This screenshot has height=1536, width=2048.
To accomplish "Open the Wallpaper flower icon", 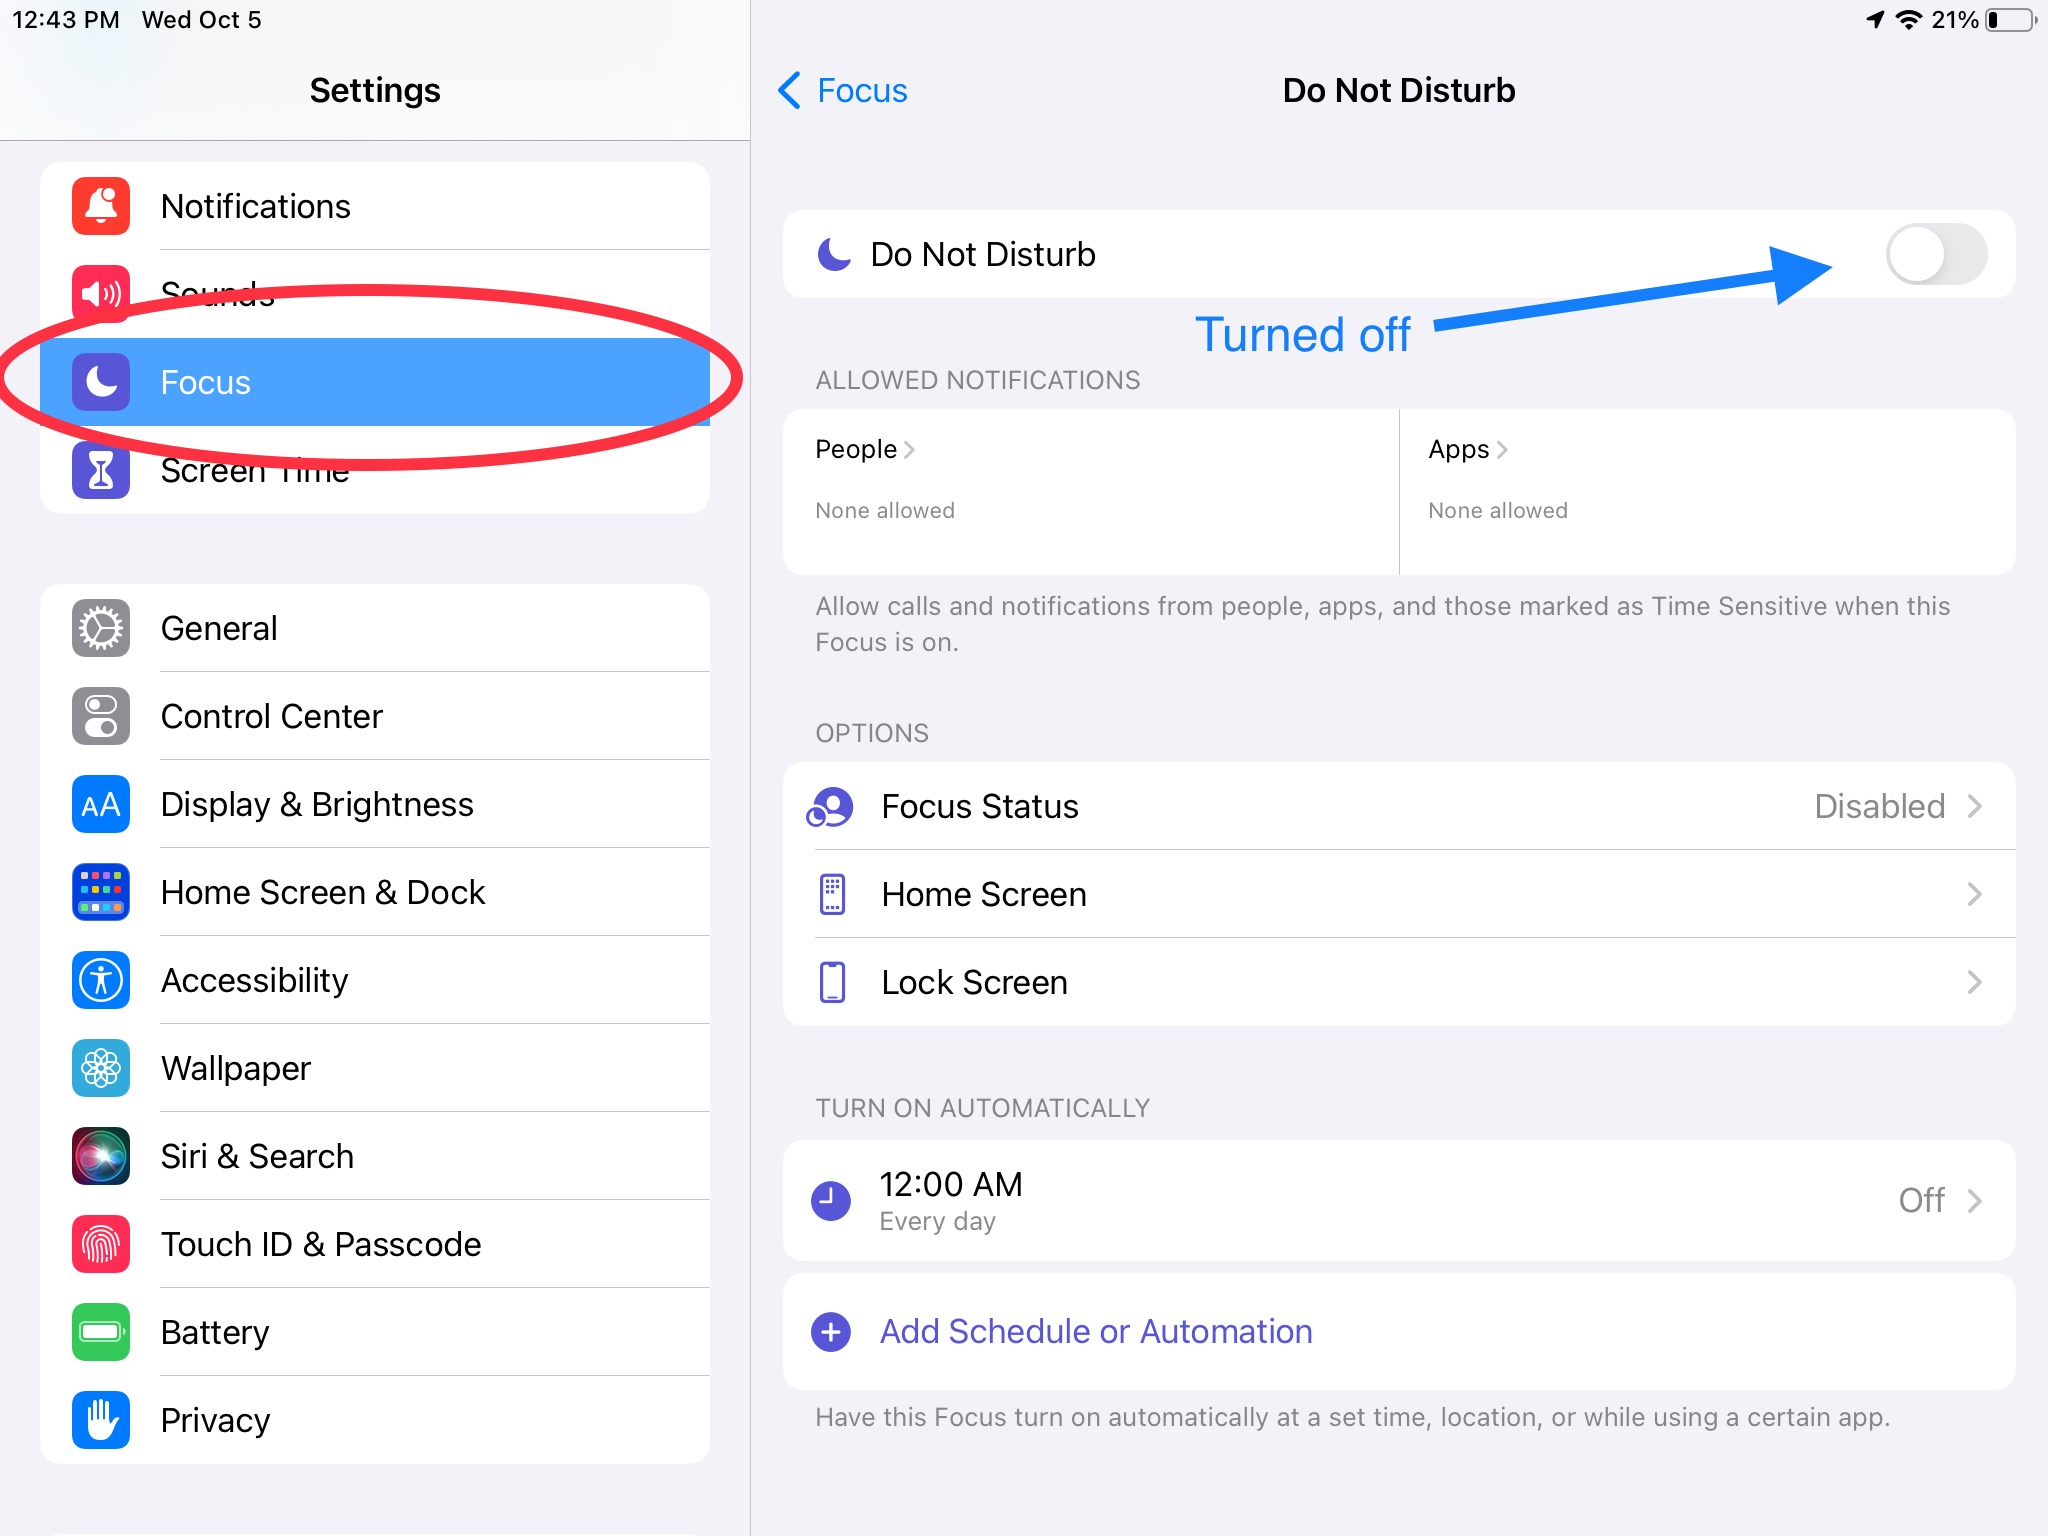I will 100,1068.
